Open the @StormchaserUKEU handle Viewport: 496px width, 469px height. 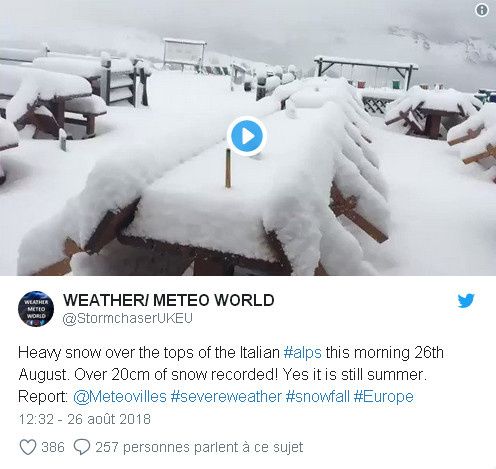pyautogui.click(x=128, y=318)
